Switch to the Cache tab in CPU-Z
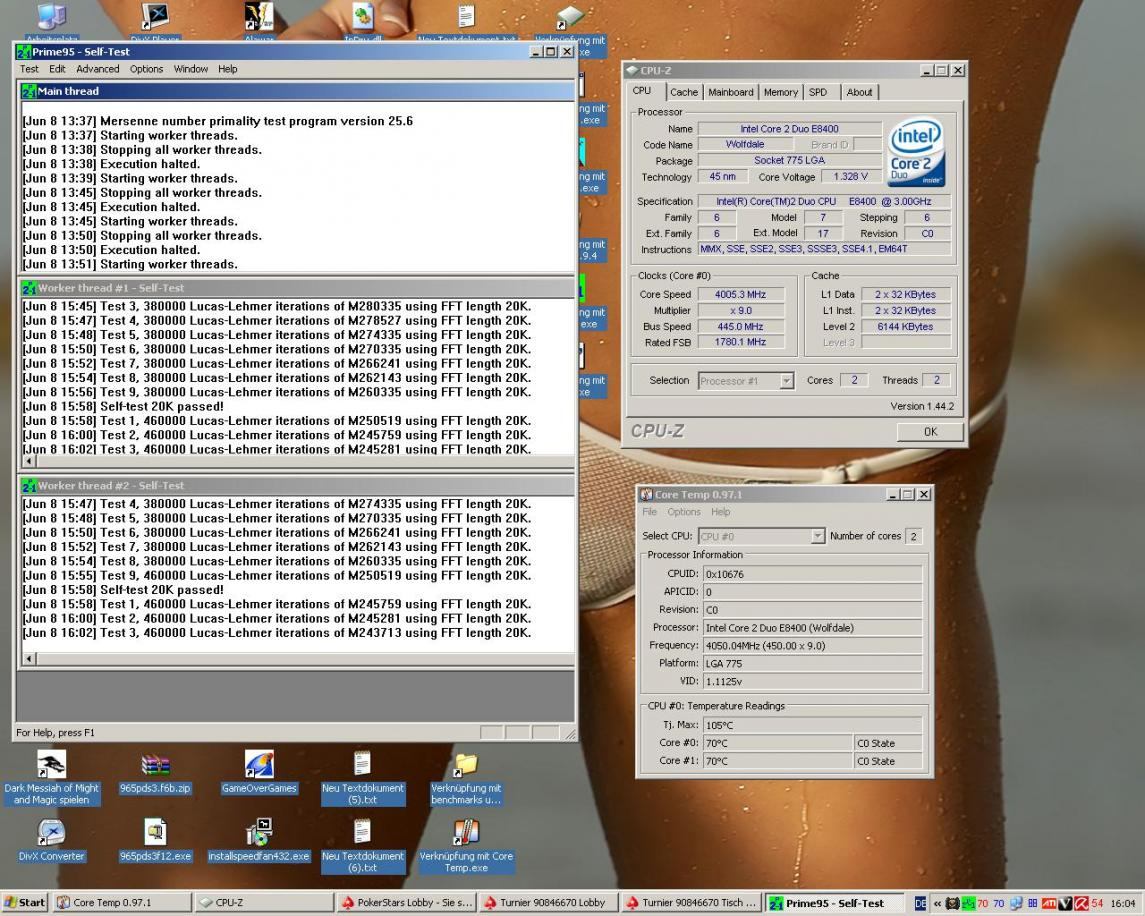This screenshot has height=916, width=1145. click(683, 92)
